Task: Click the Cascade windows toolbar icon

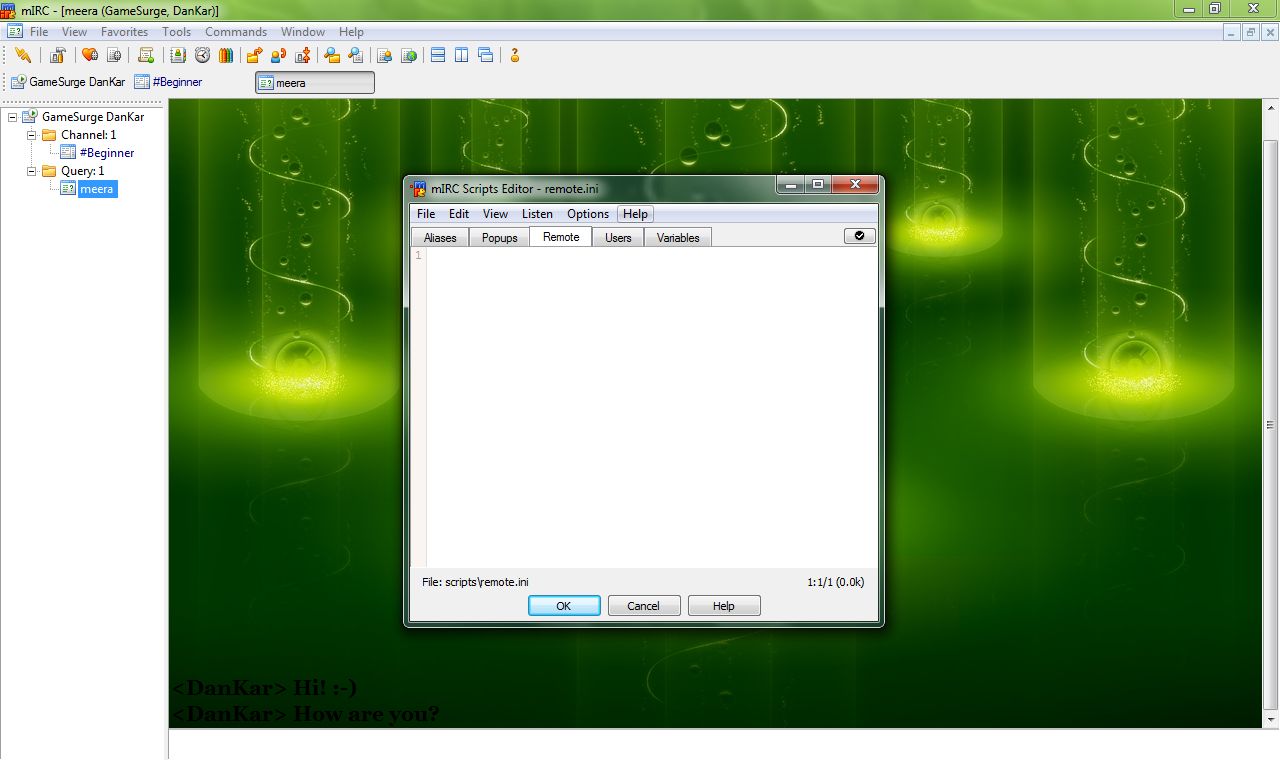Action: tap(486, 55)
